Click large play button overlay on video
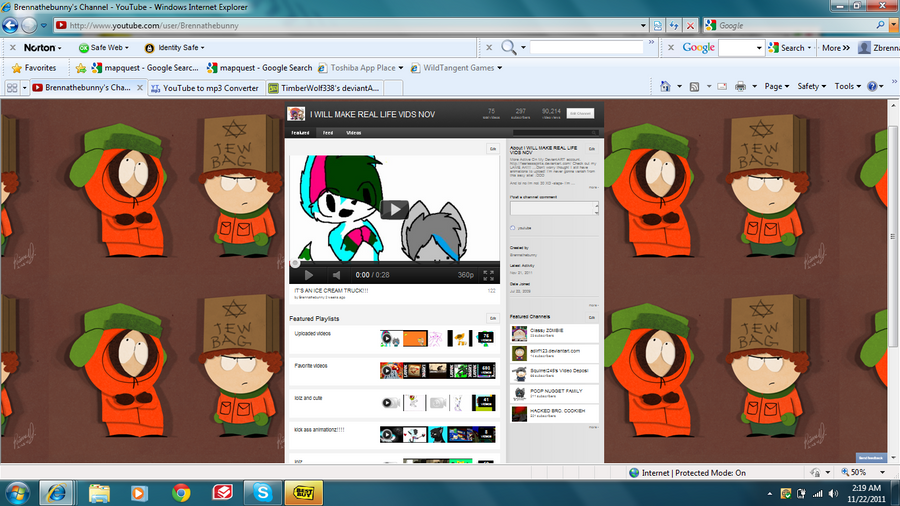The height and width of the screenshot is (506, 900). pos(394,209)
